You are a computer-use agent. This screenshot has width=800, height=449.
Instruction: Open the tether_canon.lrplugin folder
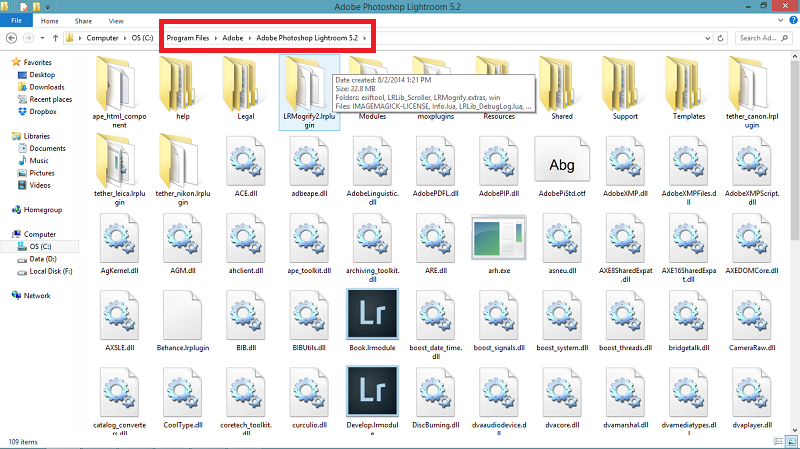[752, 92]
